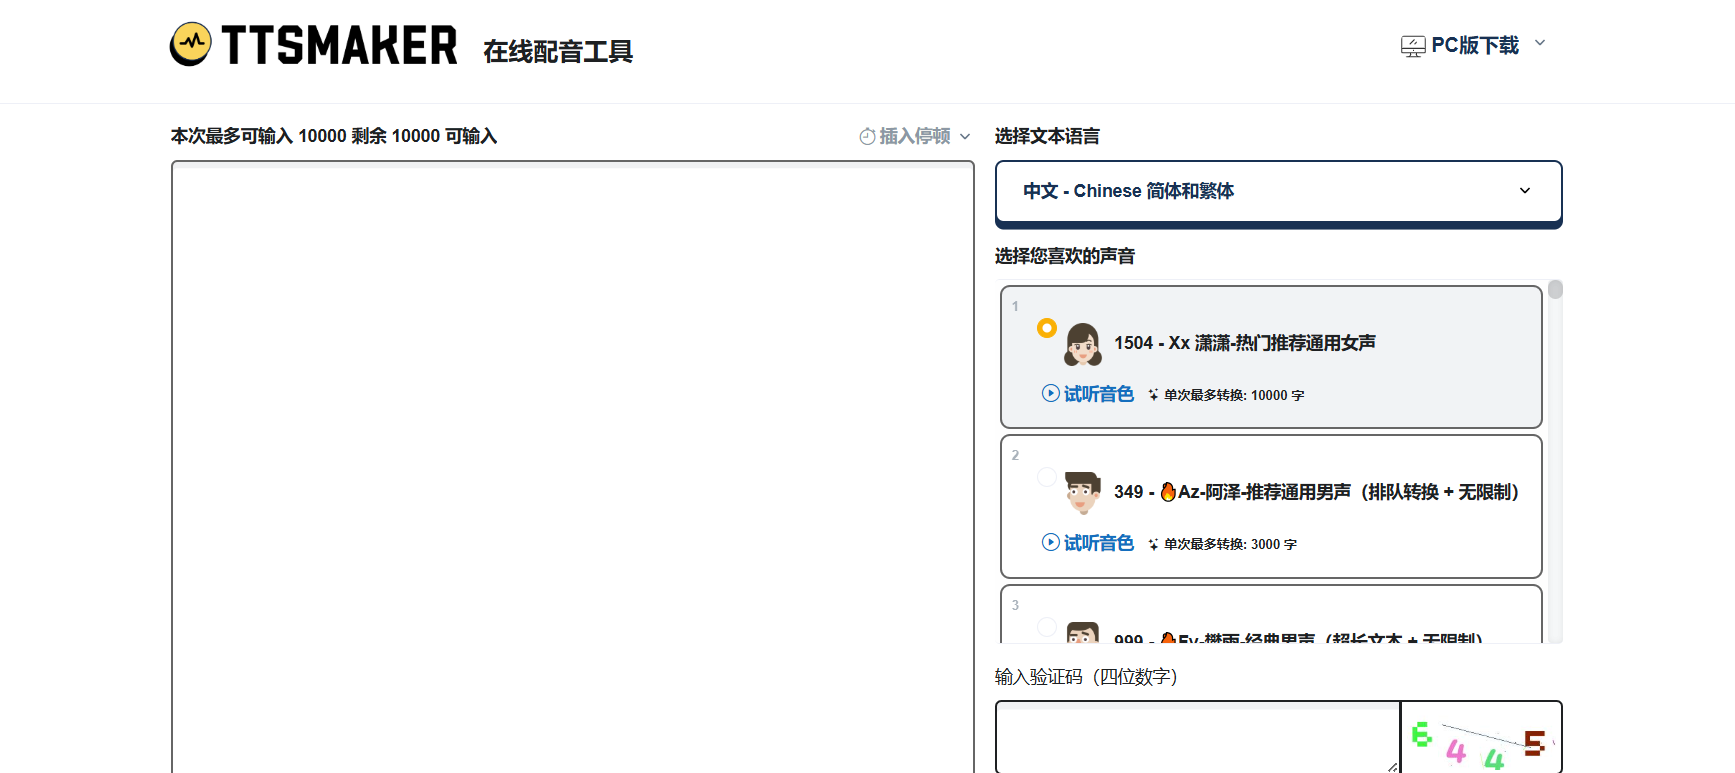Select the 349 Az-阿泽 voice radio button
Image resolution: width=1735 pixels, height=773 pixels.
(1047, 477)
